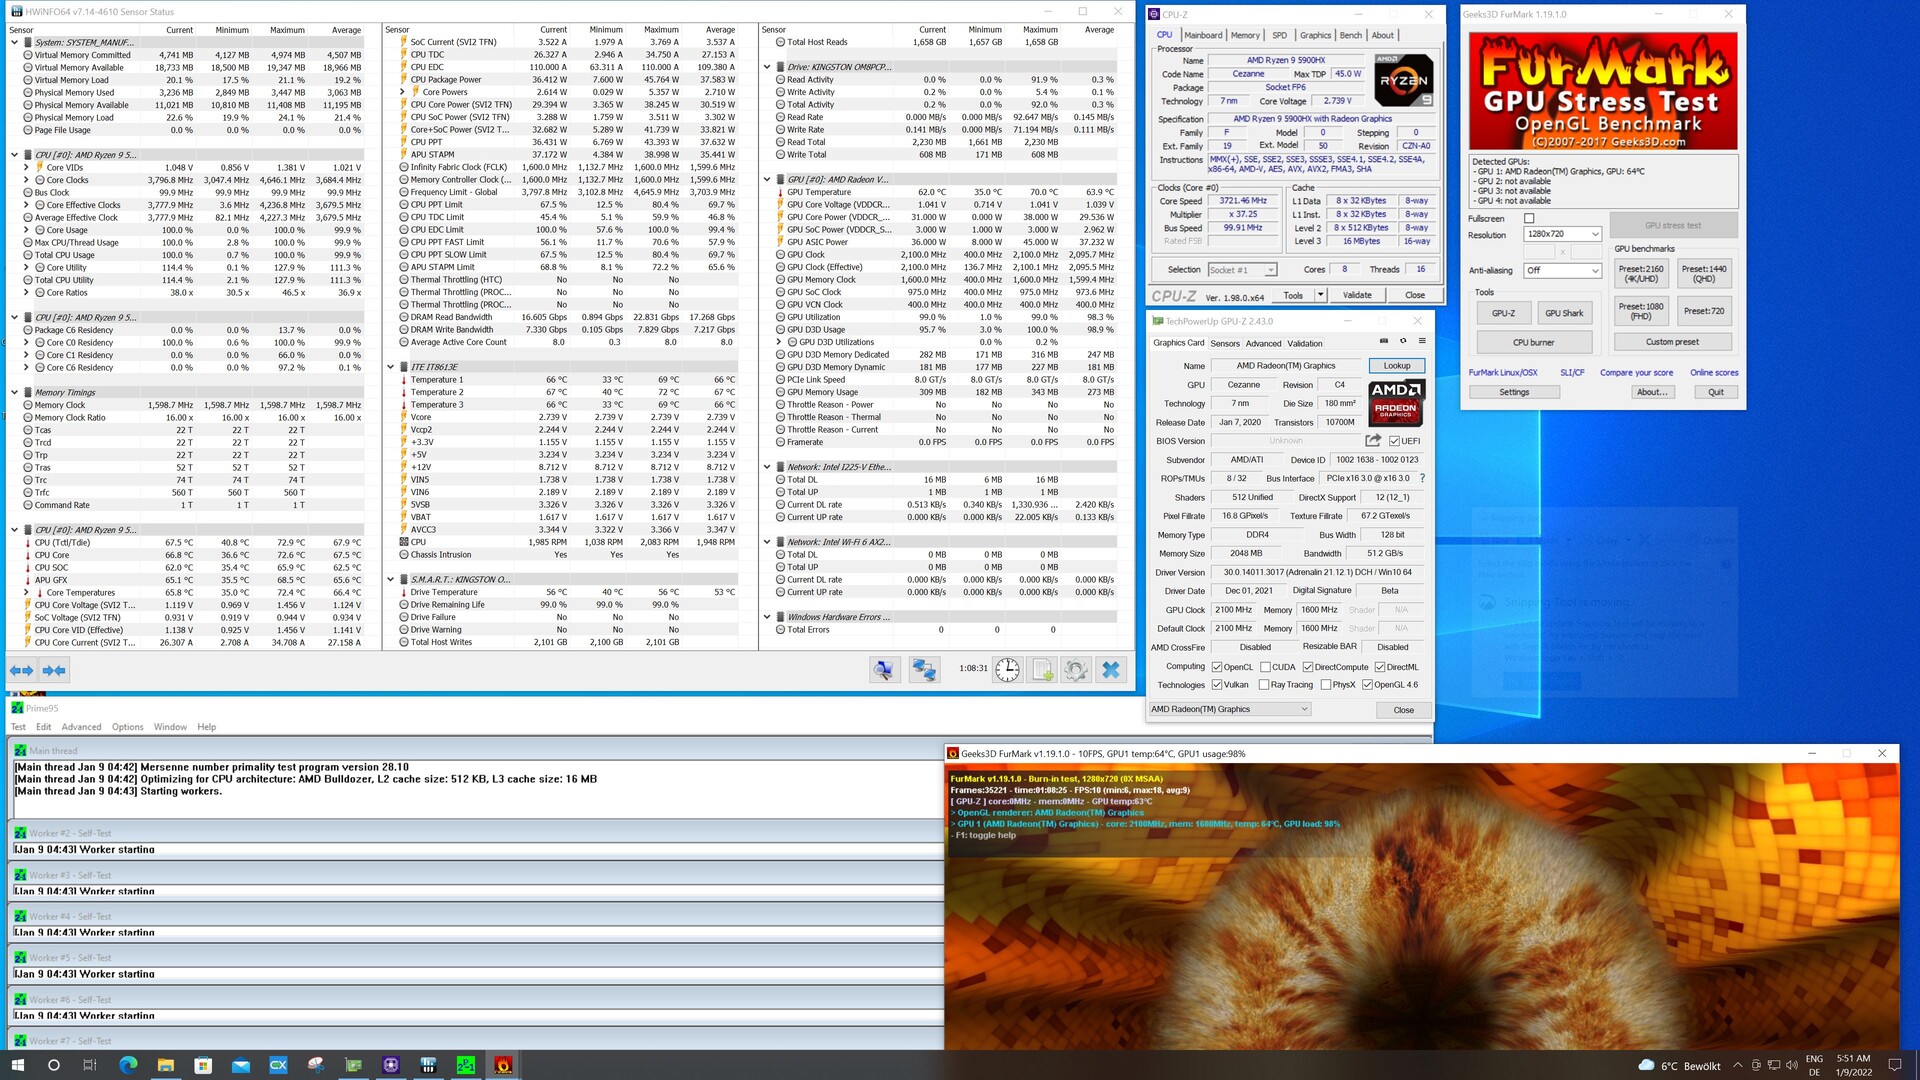Screen dimensions: 1920x1080
Task: Launch Microsoft Edge from taskbar
Action: (x=128, y=1065)
